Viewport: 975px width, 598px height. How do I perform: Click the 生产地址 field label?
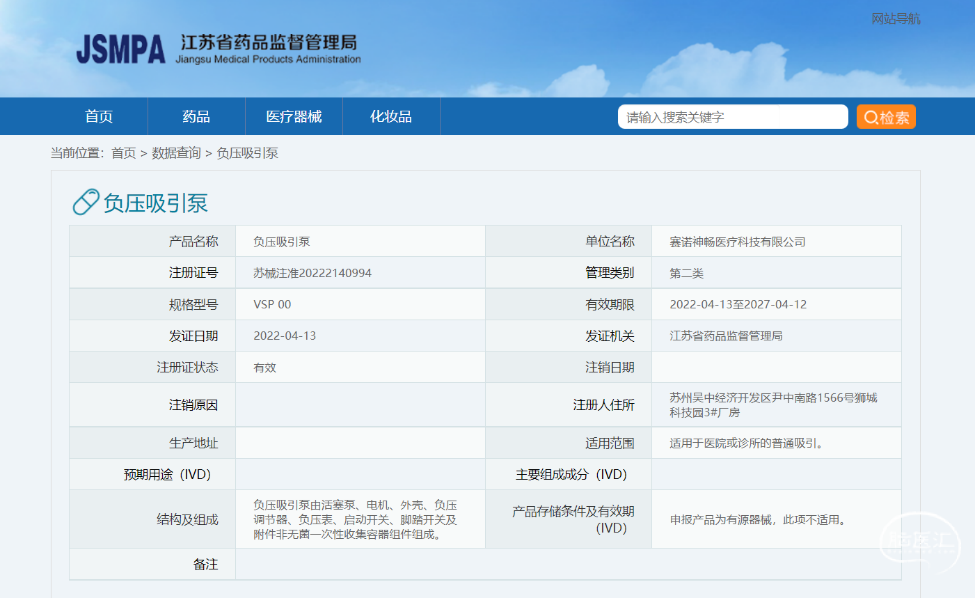(x=193, y=443)
